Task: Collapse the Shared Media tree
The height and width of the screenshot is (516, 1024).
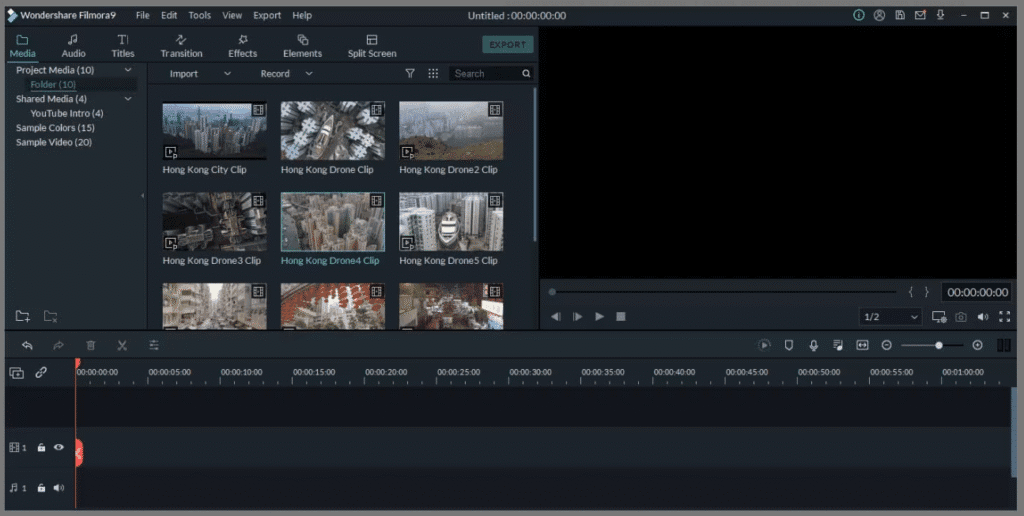Action: point(128,99)
